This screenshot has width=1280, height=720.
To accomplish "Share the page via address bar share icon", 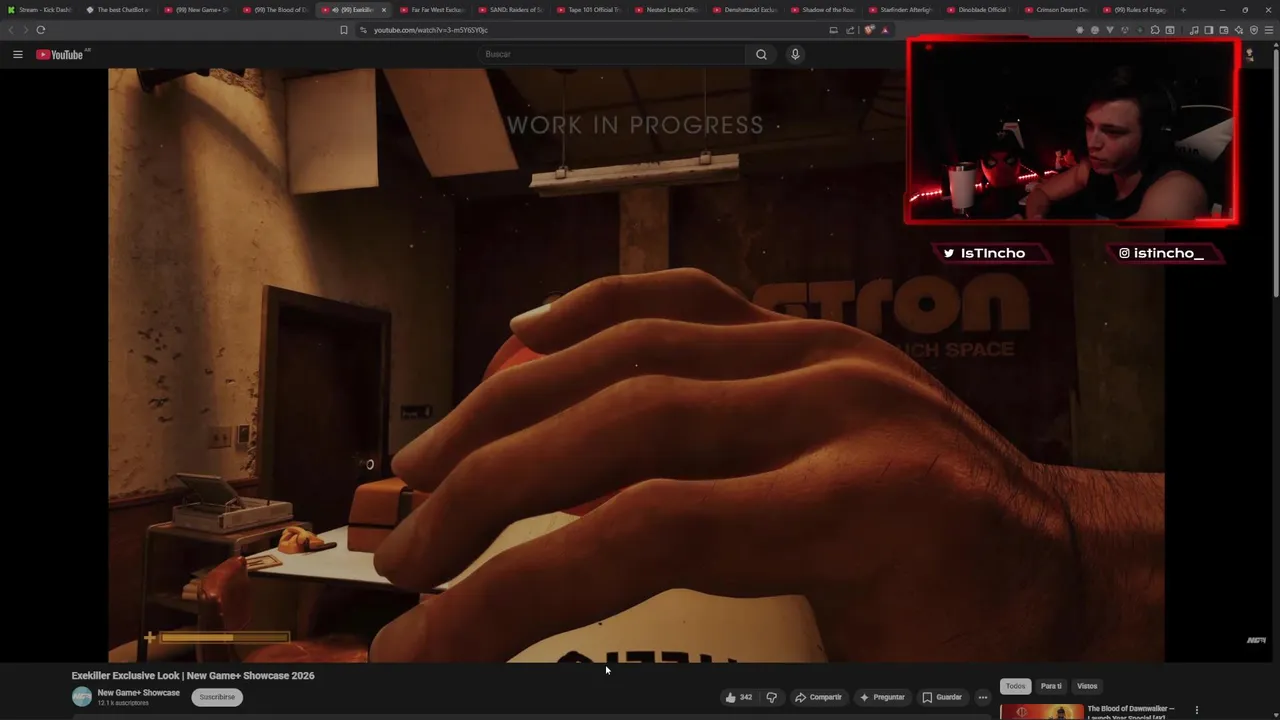I will [x=850, y=30].
